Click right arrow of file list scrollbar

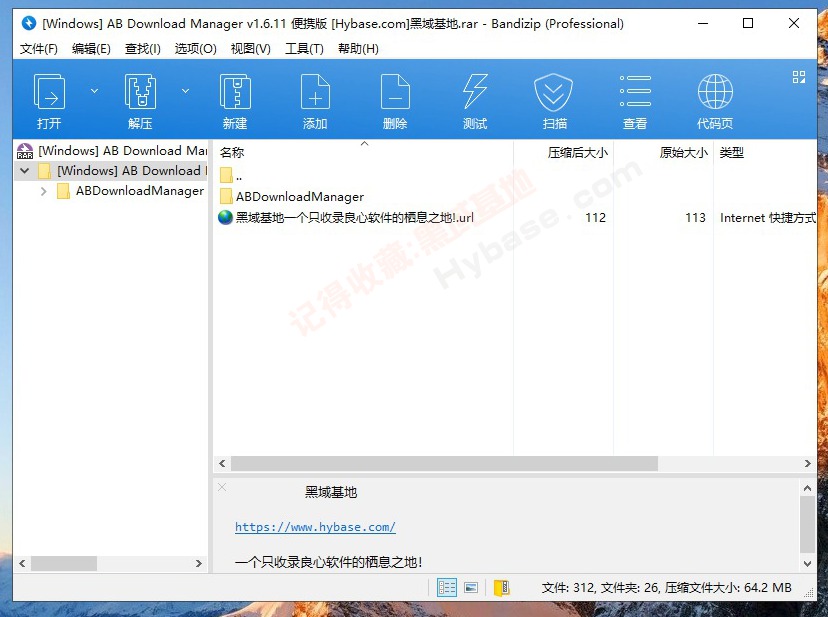[x=807, y=463]
